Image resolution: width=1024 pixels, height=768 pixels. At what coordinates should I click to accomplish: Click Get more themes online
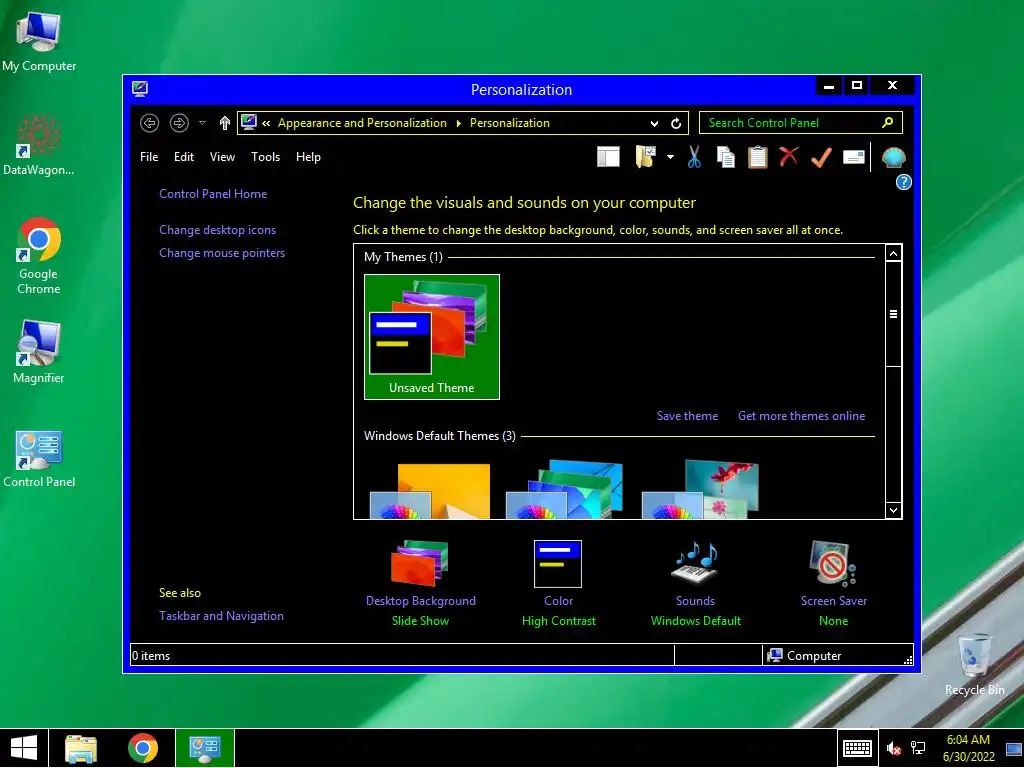(801, 416)
